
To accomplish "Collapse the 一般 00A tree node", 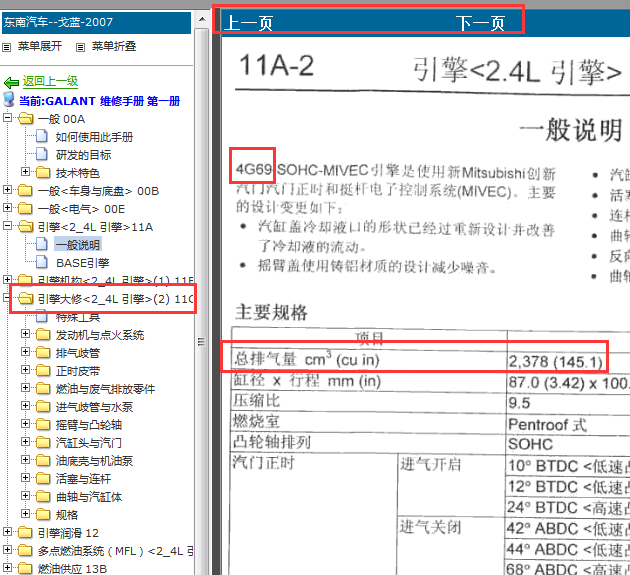I will click(7, 118).
